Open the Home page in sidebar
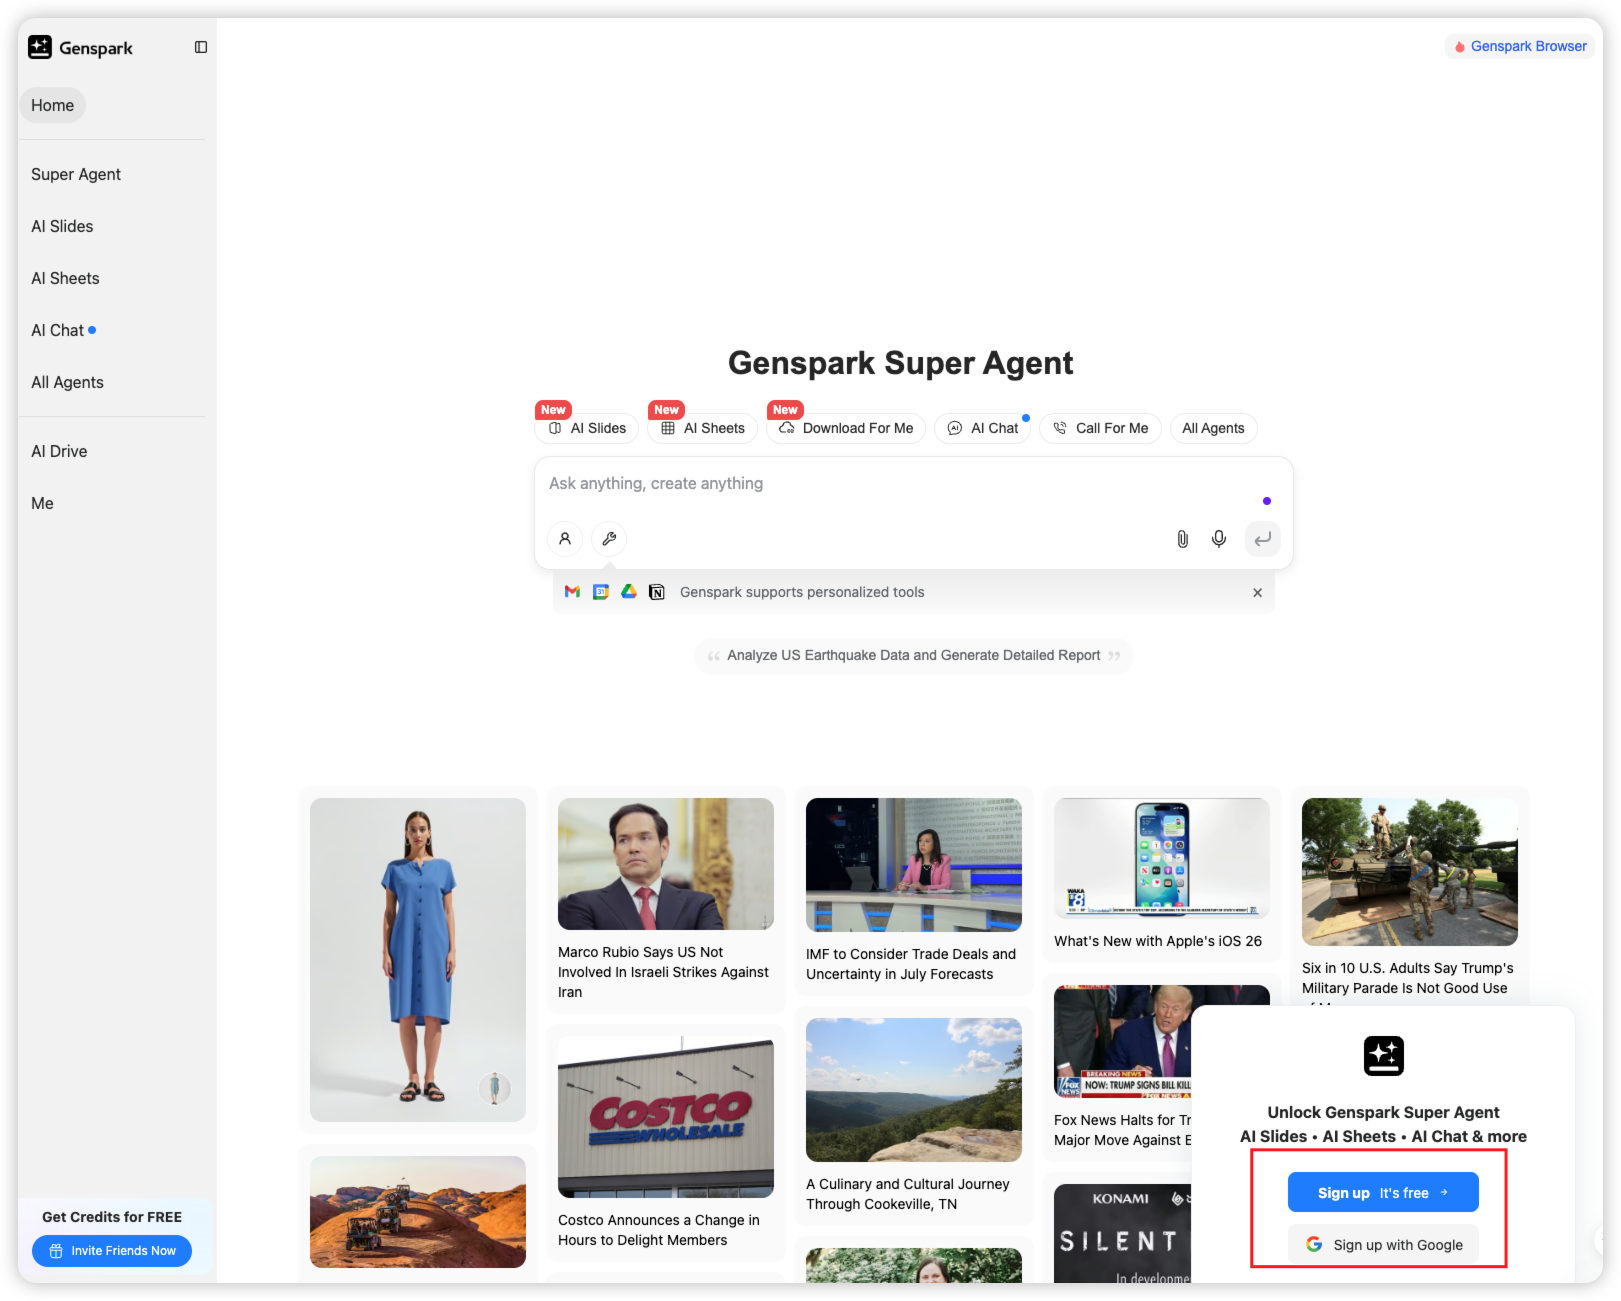The height and width of the screenshot is (1301, 1621). click(x=52, y=105)
